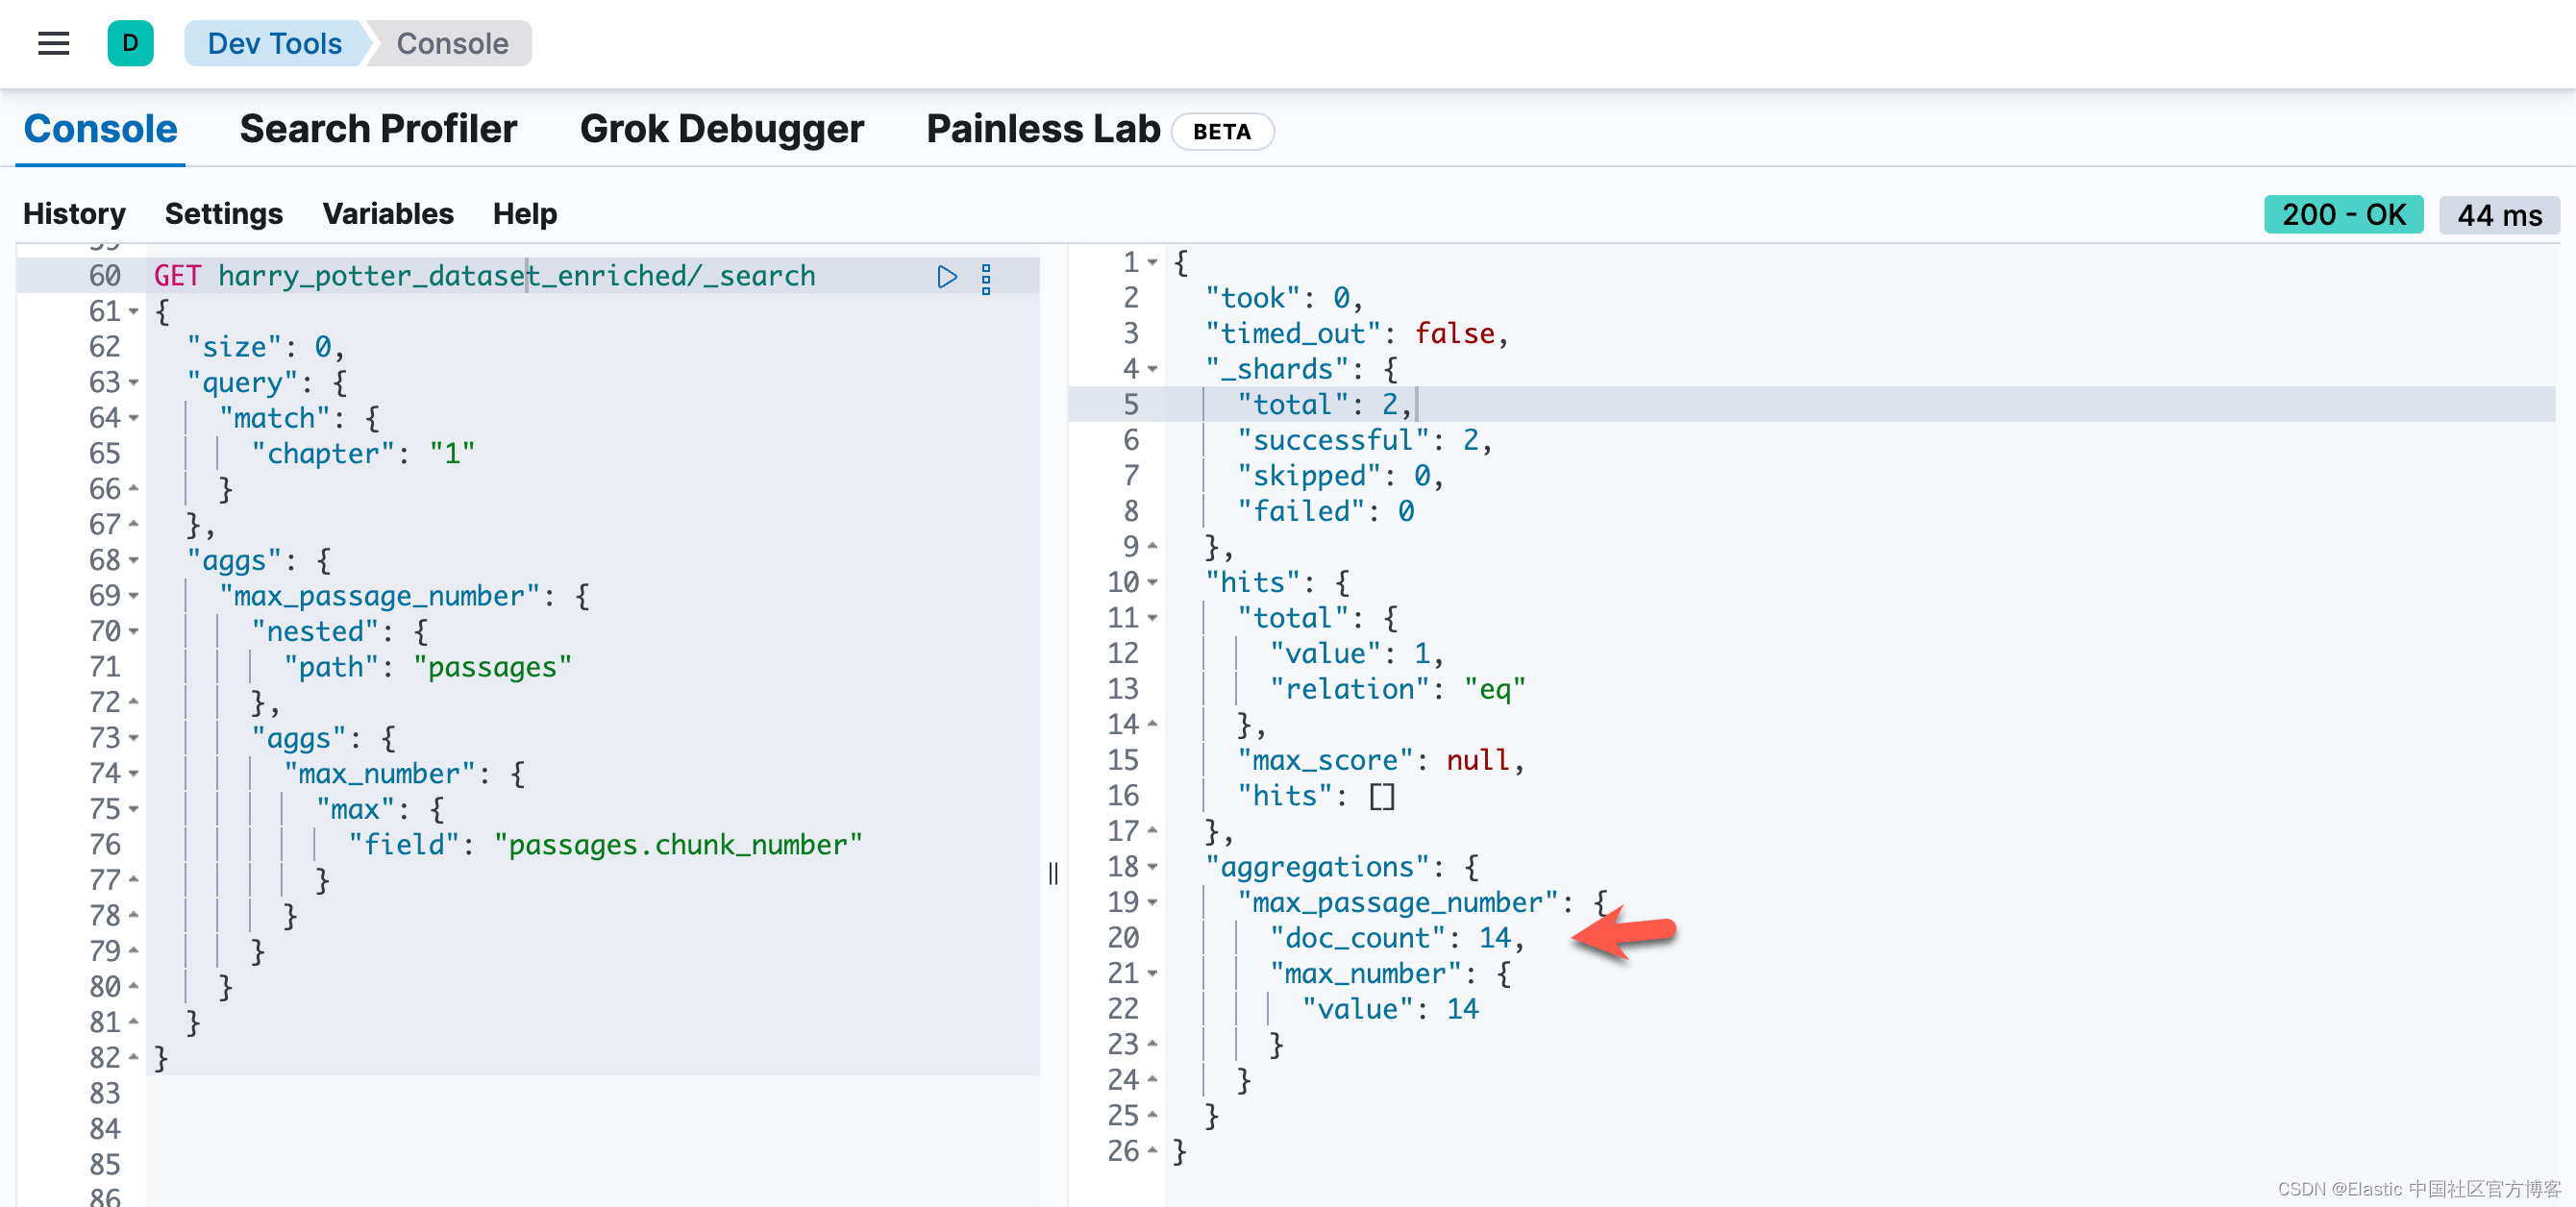Collapse the query block fold arrow at line 63
2576x1207 pixels.
pos(134,383)
